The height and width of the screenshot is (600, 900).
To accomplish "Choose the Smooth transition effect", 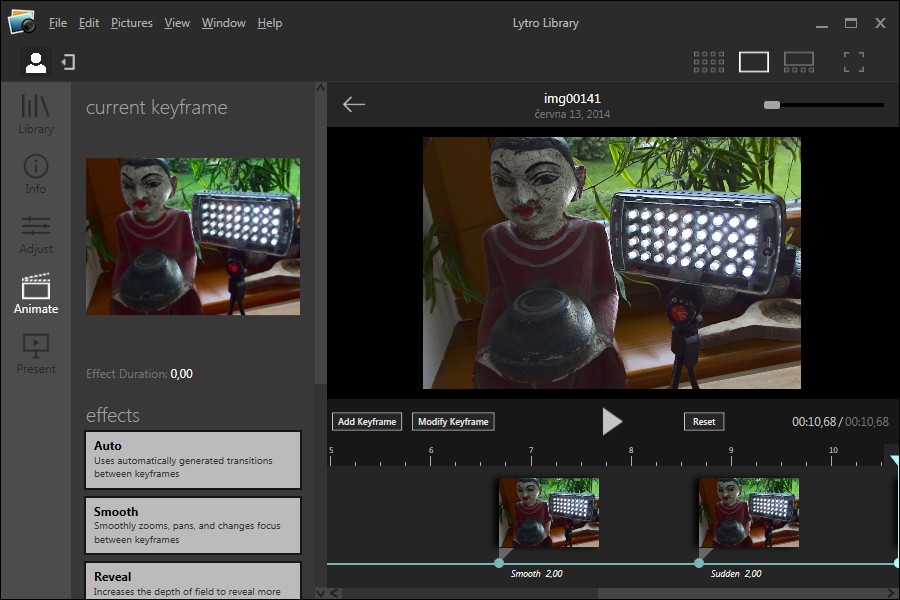I will [x=192, y=525].
